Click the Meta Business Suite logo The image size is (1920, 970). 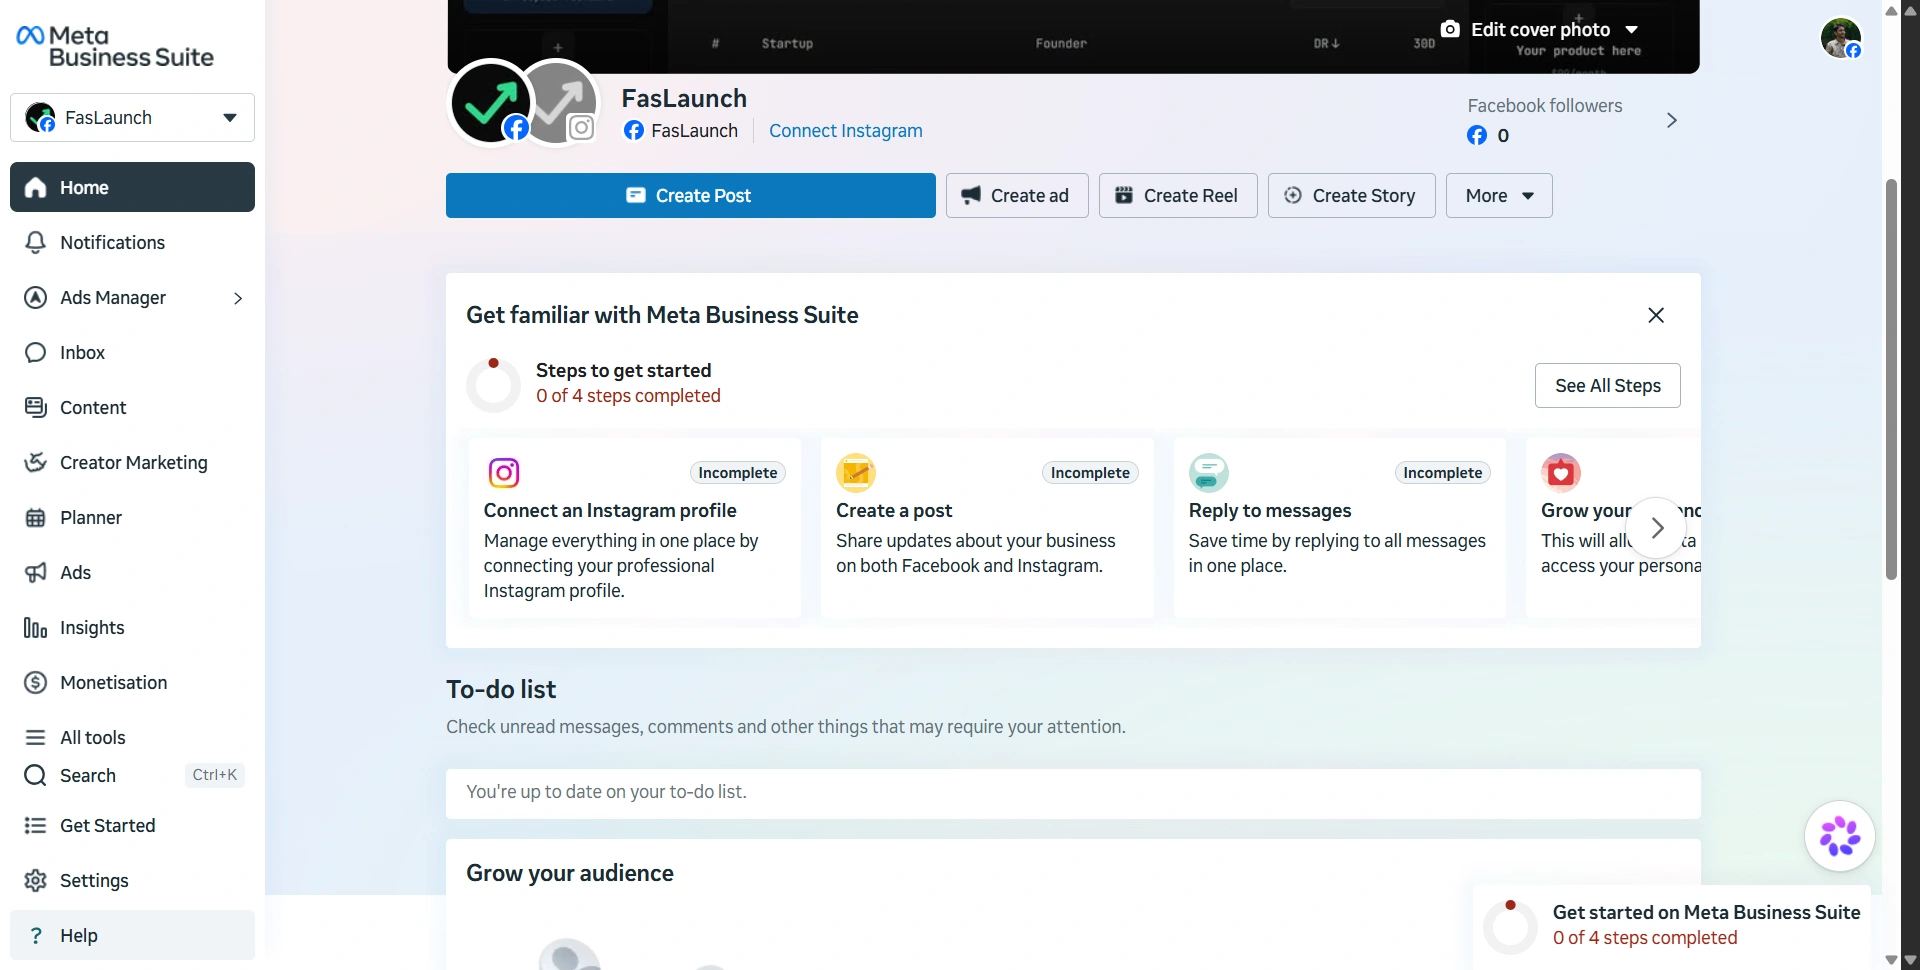115,47
